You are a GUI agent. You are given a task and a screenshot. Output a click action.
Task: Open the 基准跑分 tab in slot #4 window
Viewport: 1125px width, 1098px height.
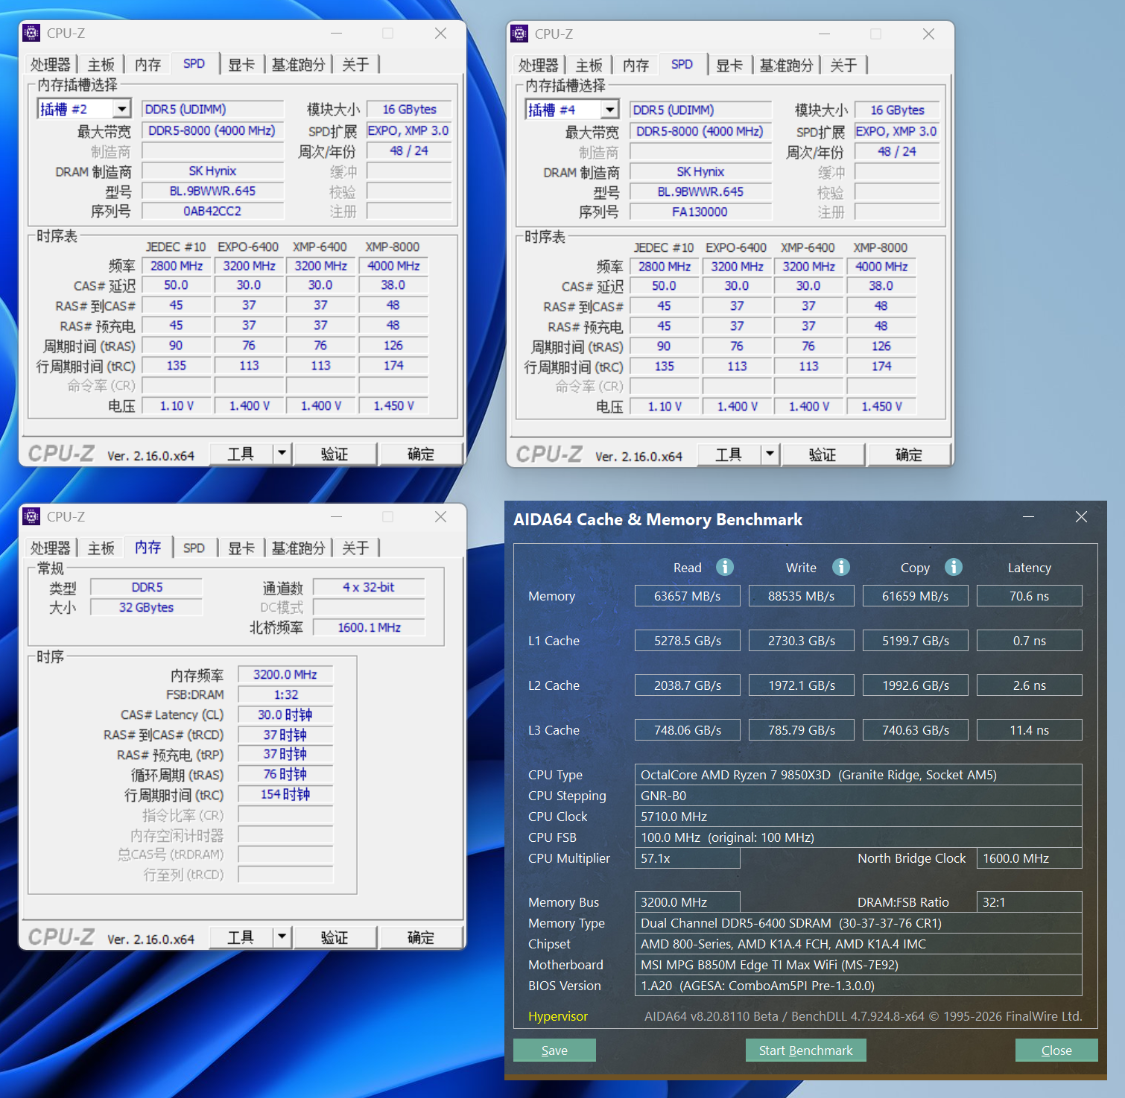pos(786,65)
